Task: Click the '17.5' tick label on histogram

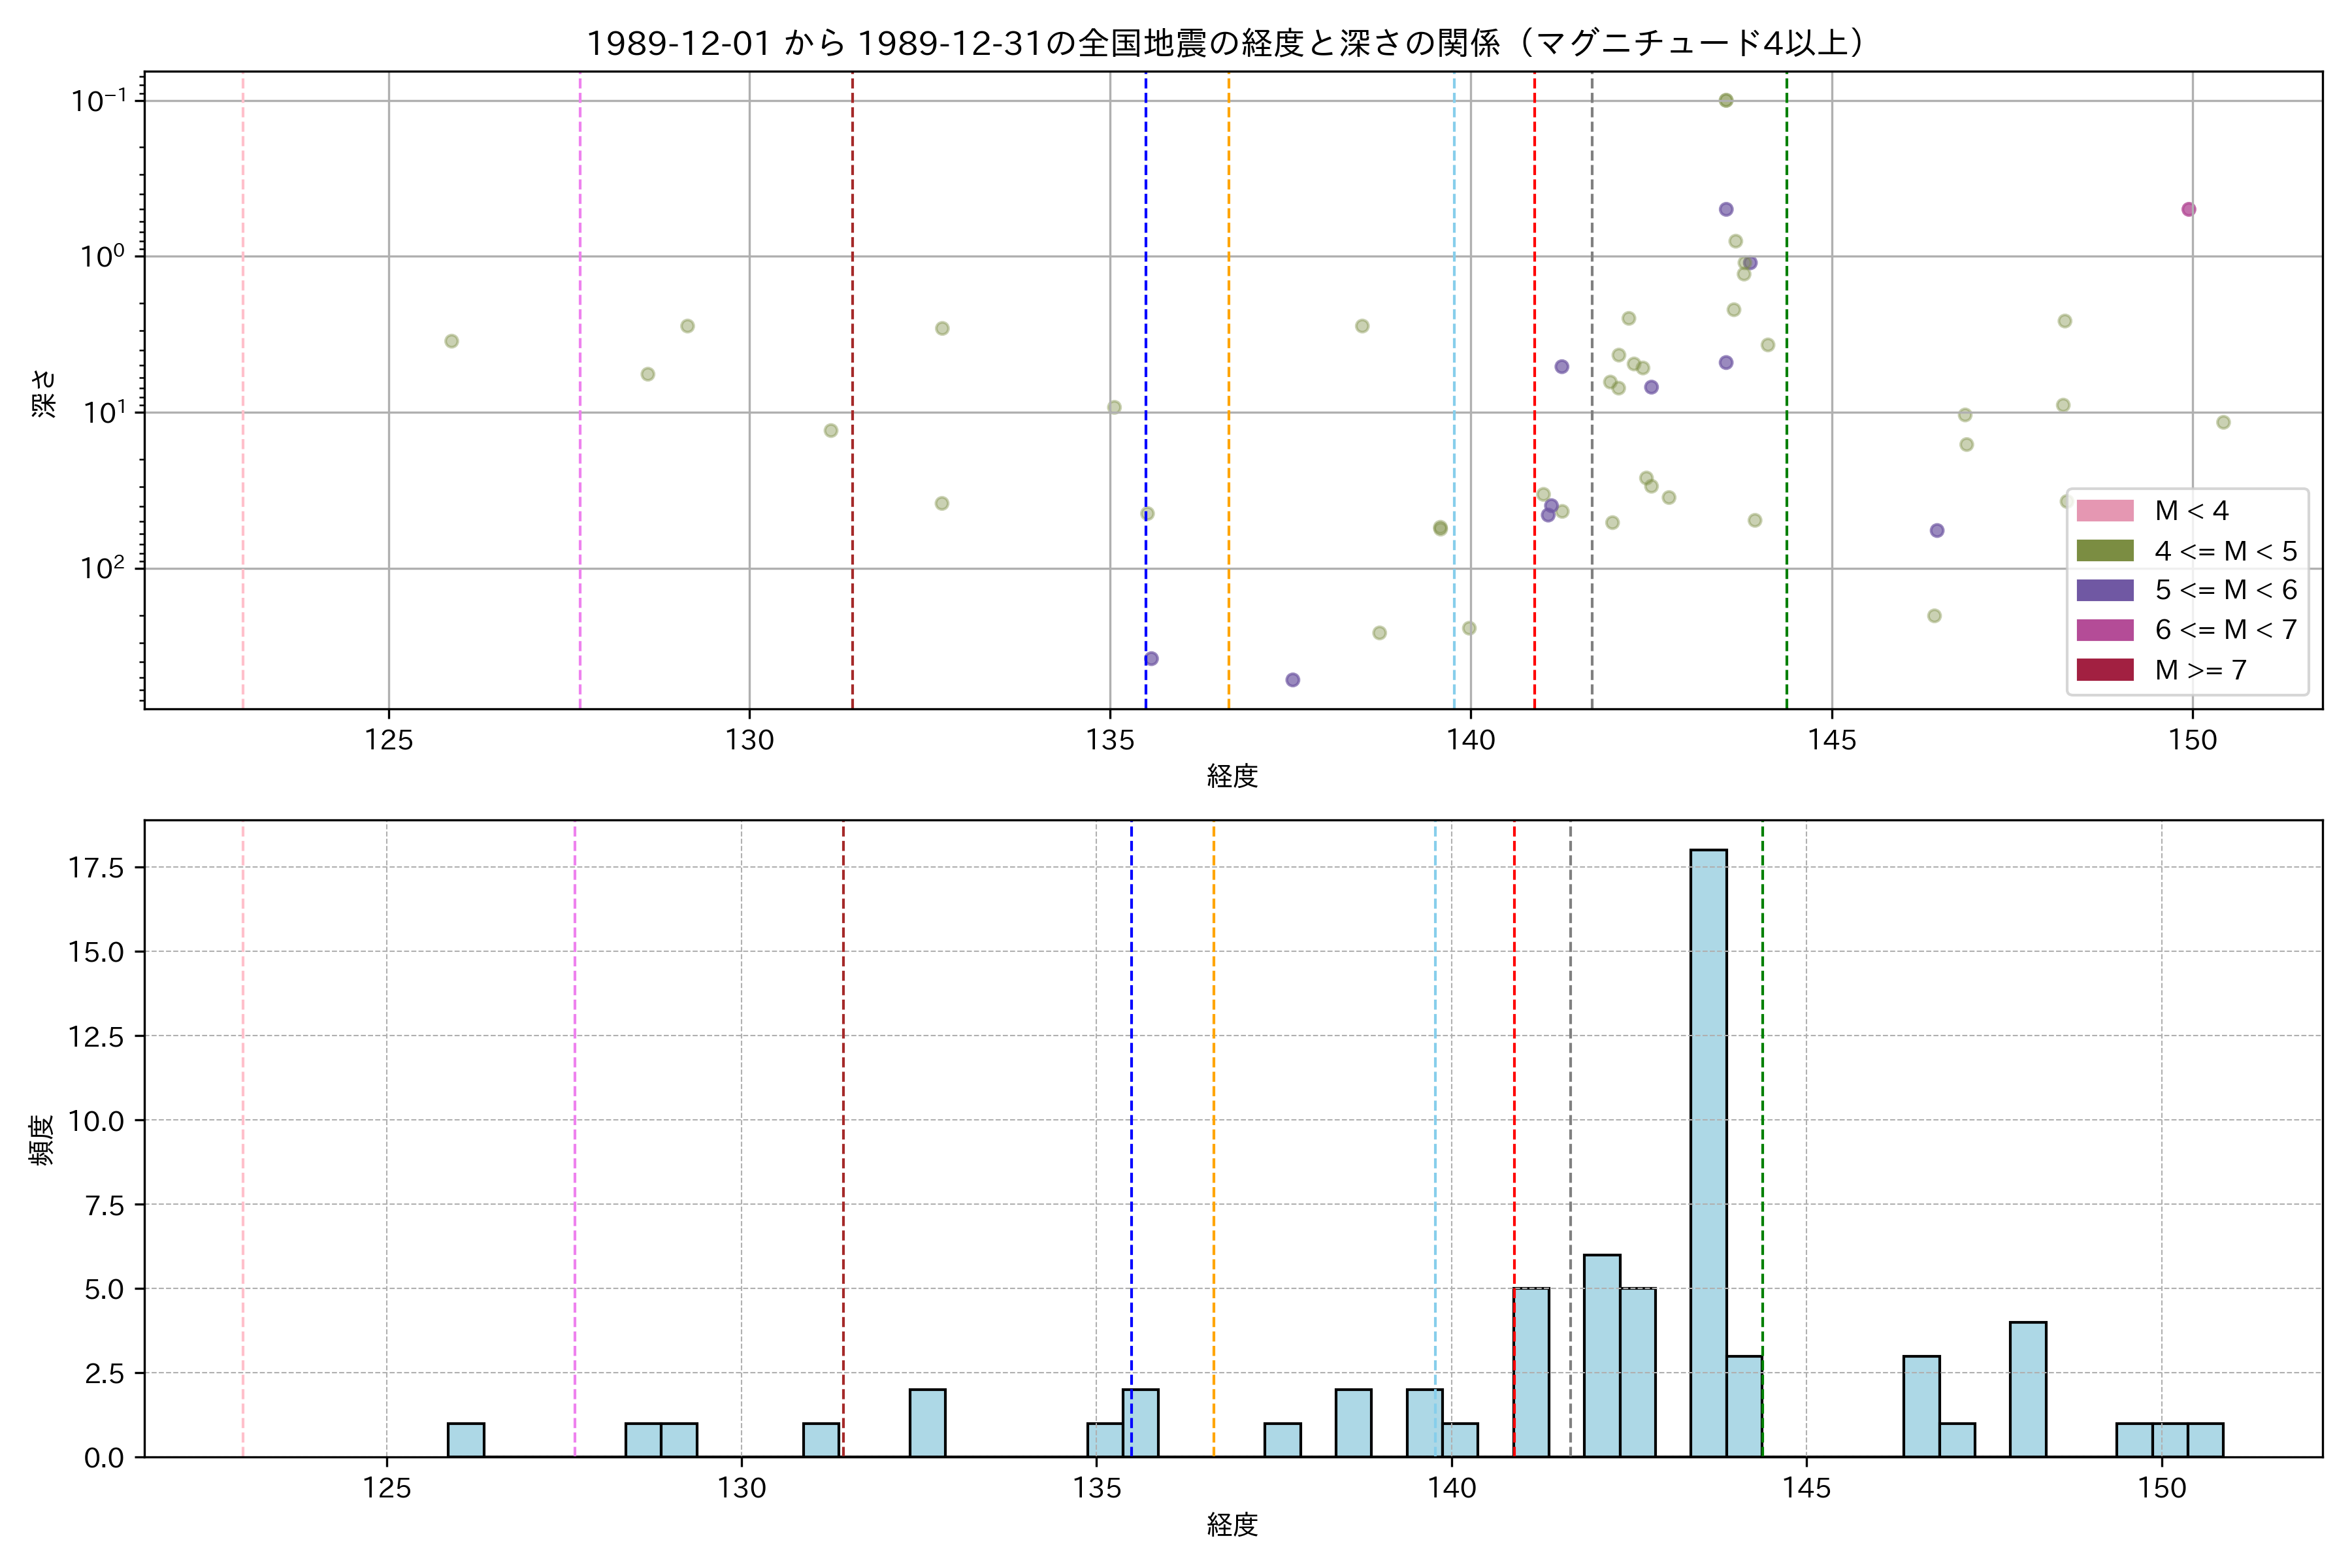Action: (96, 868)
